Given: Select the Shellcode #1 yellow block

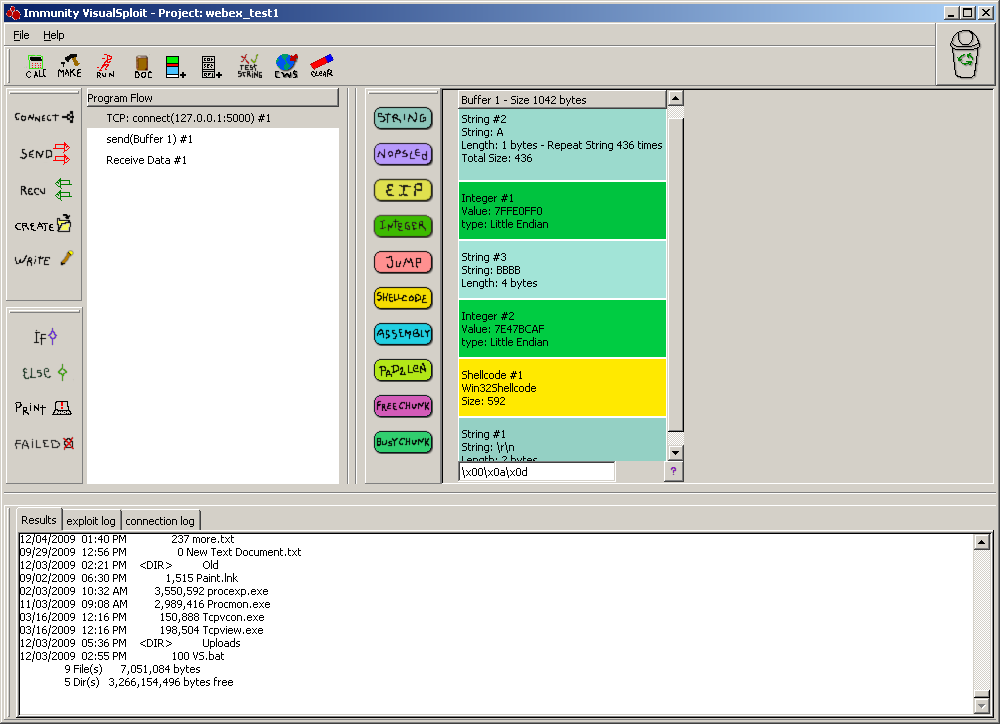Looking at the screenshot, I should (562, 388).
